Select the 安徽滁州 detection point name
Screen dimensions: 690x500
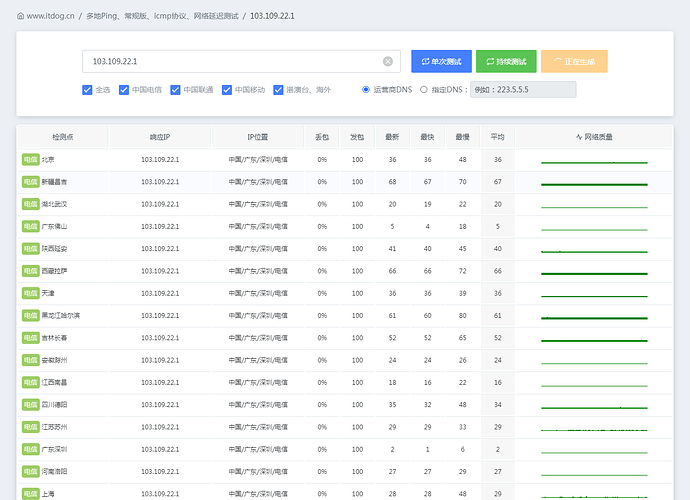pos(55,360)
